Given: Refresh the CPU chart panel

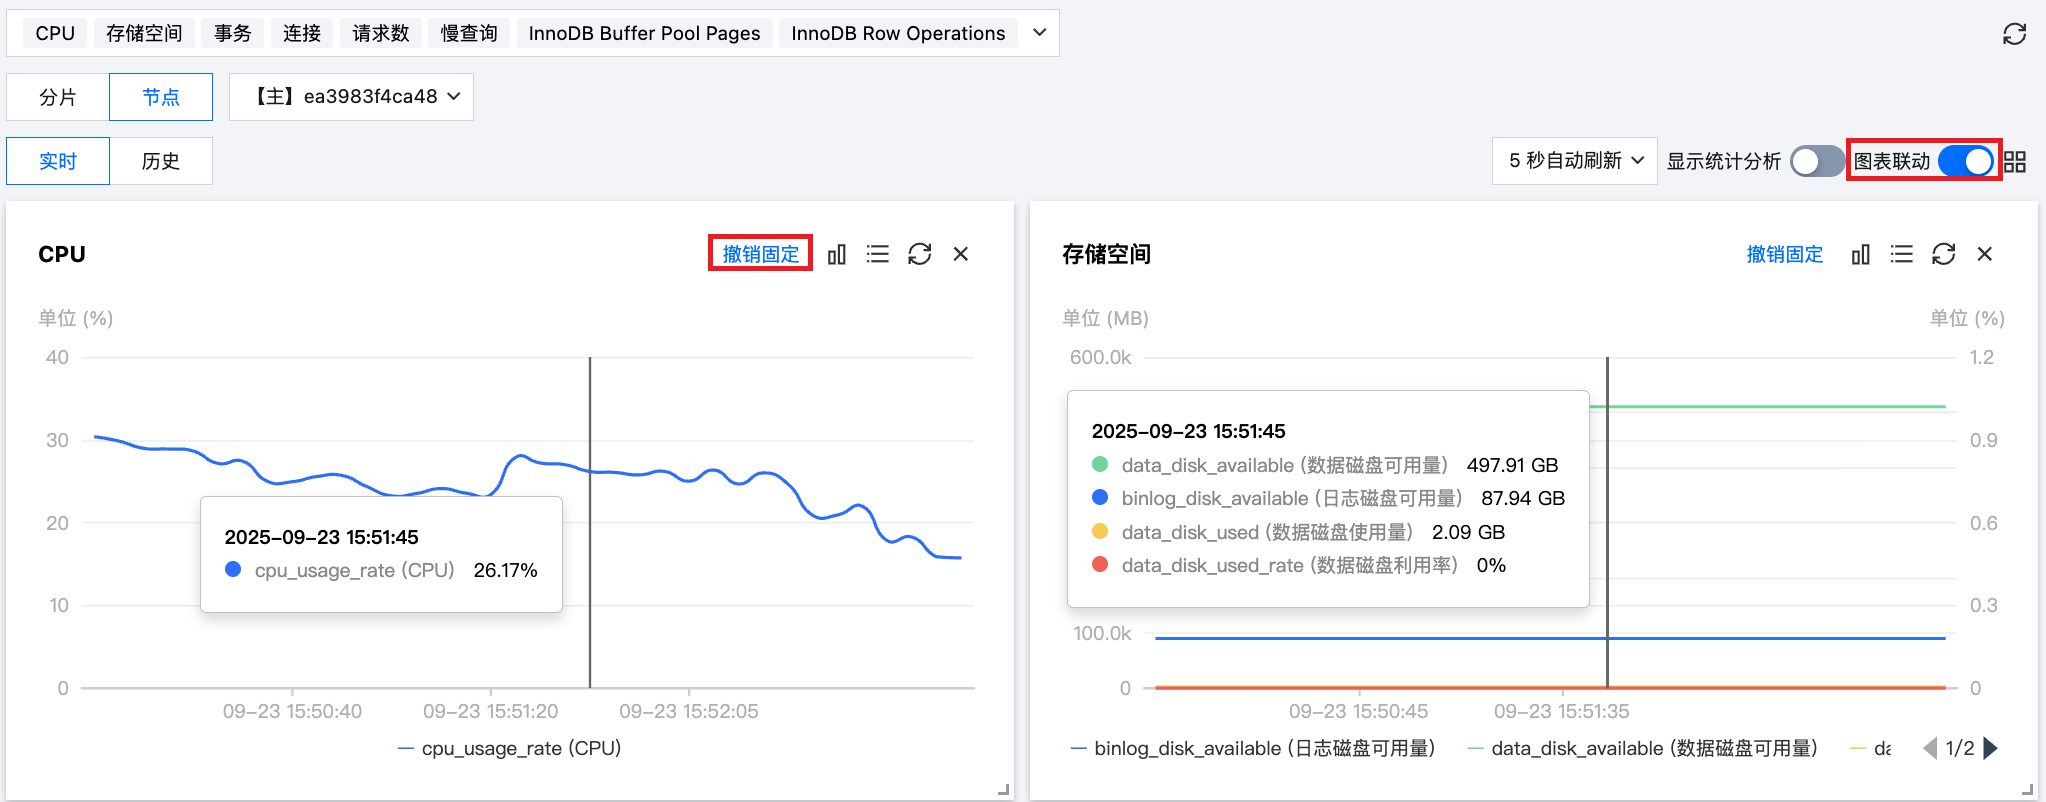Looking at the screenshot, I should [919, 255].
